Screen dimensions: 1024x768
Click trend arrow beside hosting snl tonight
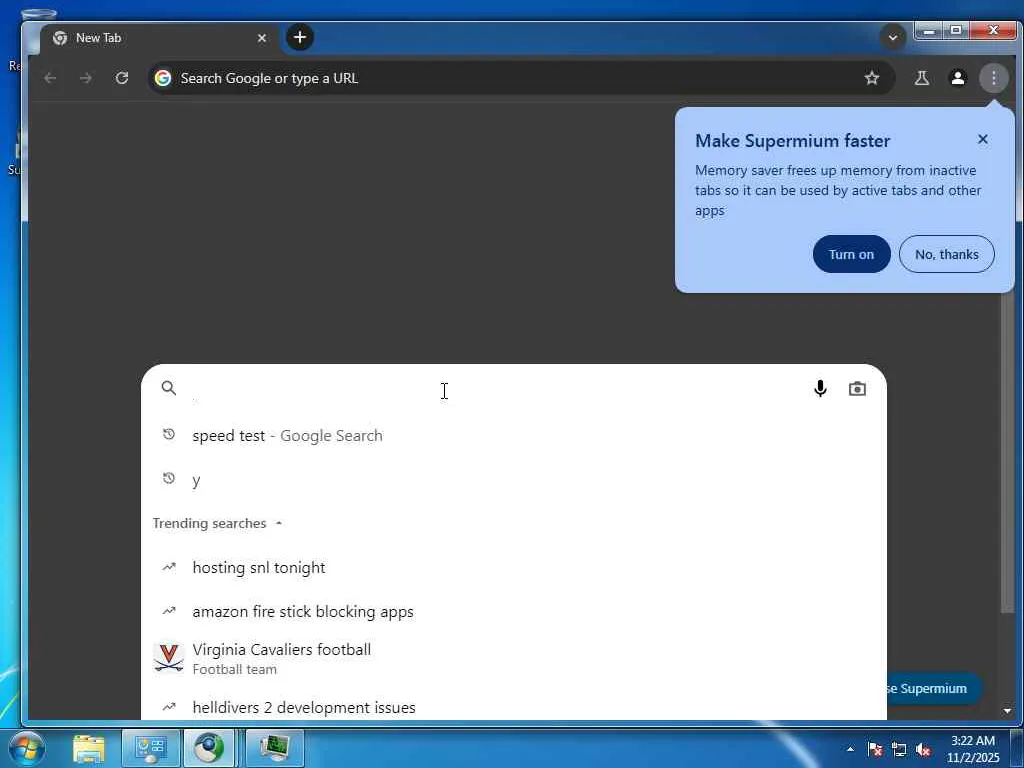point(168,567)
